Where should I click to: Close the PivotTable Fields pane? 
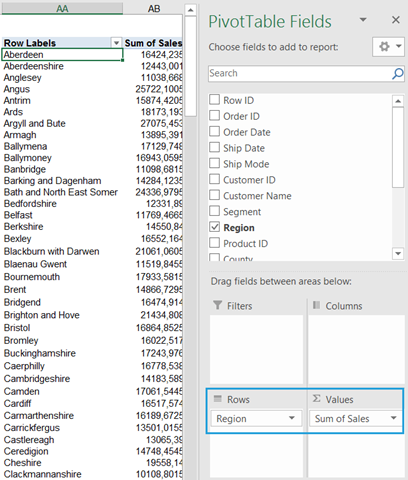[396, 20]
